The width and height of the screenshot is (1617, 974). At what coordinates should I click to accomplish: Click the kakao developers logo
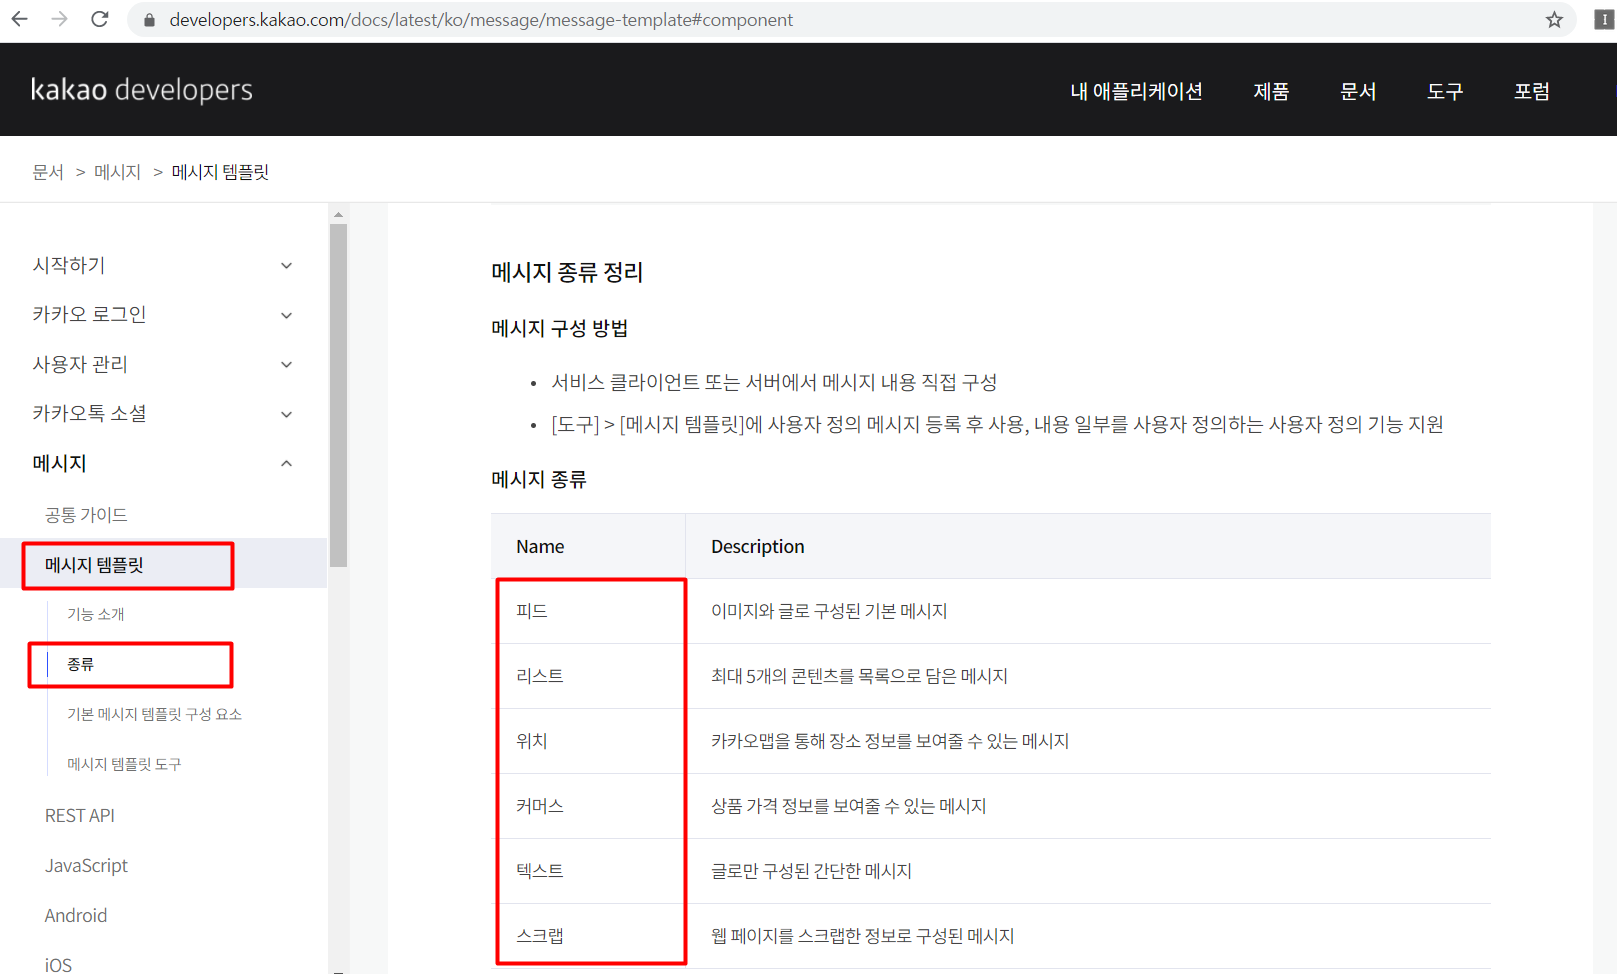pos(142,90)
